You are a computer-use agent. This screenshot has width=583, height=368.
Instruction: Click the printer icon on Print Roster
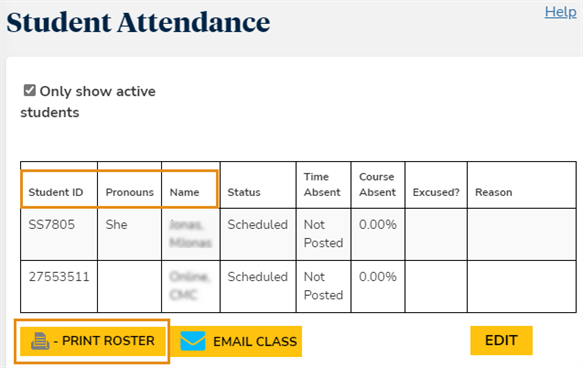click(40, 341)
